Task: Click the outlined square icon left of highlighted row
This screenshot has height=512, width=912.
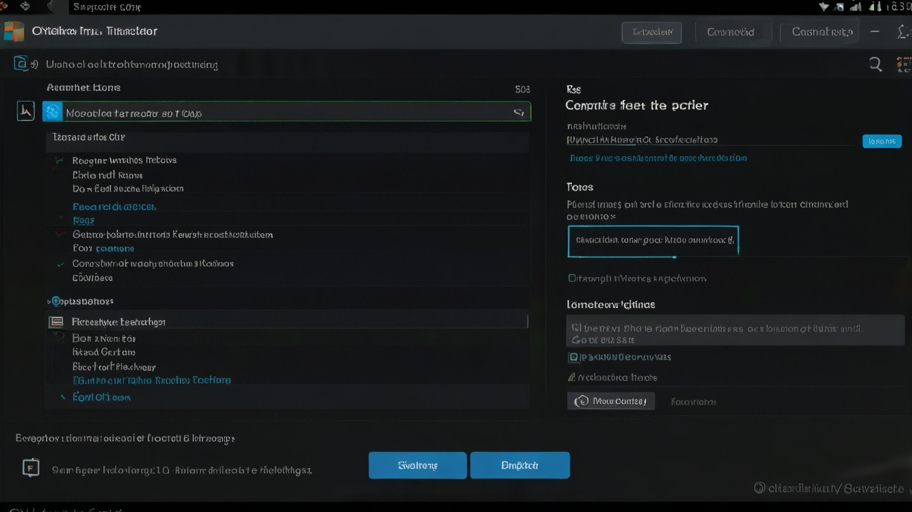Action: 26,112
